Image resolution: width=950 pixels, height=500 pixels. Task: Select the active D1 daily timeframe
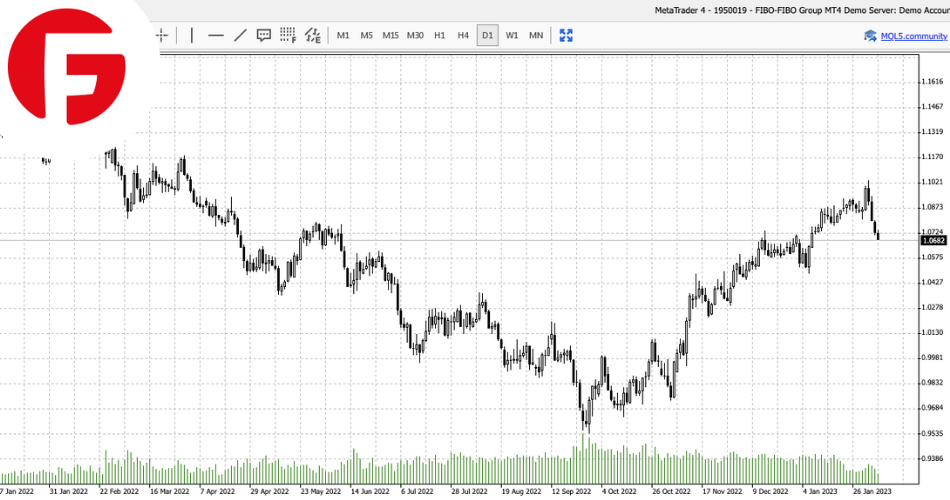tap(488, 35)
